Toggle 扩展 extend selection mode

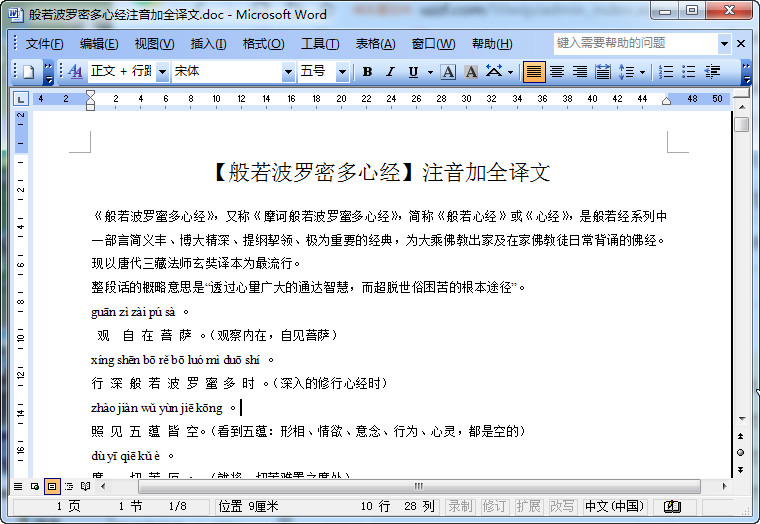pyautogui.click(x=527, y=507)
